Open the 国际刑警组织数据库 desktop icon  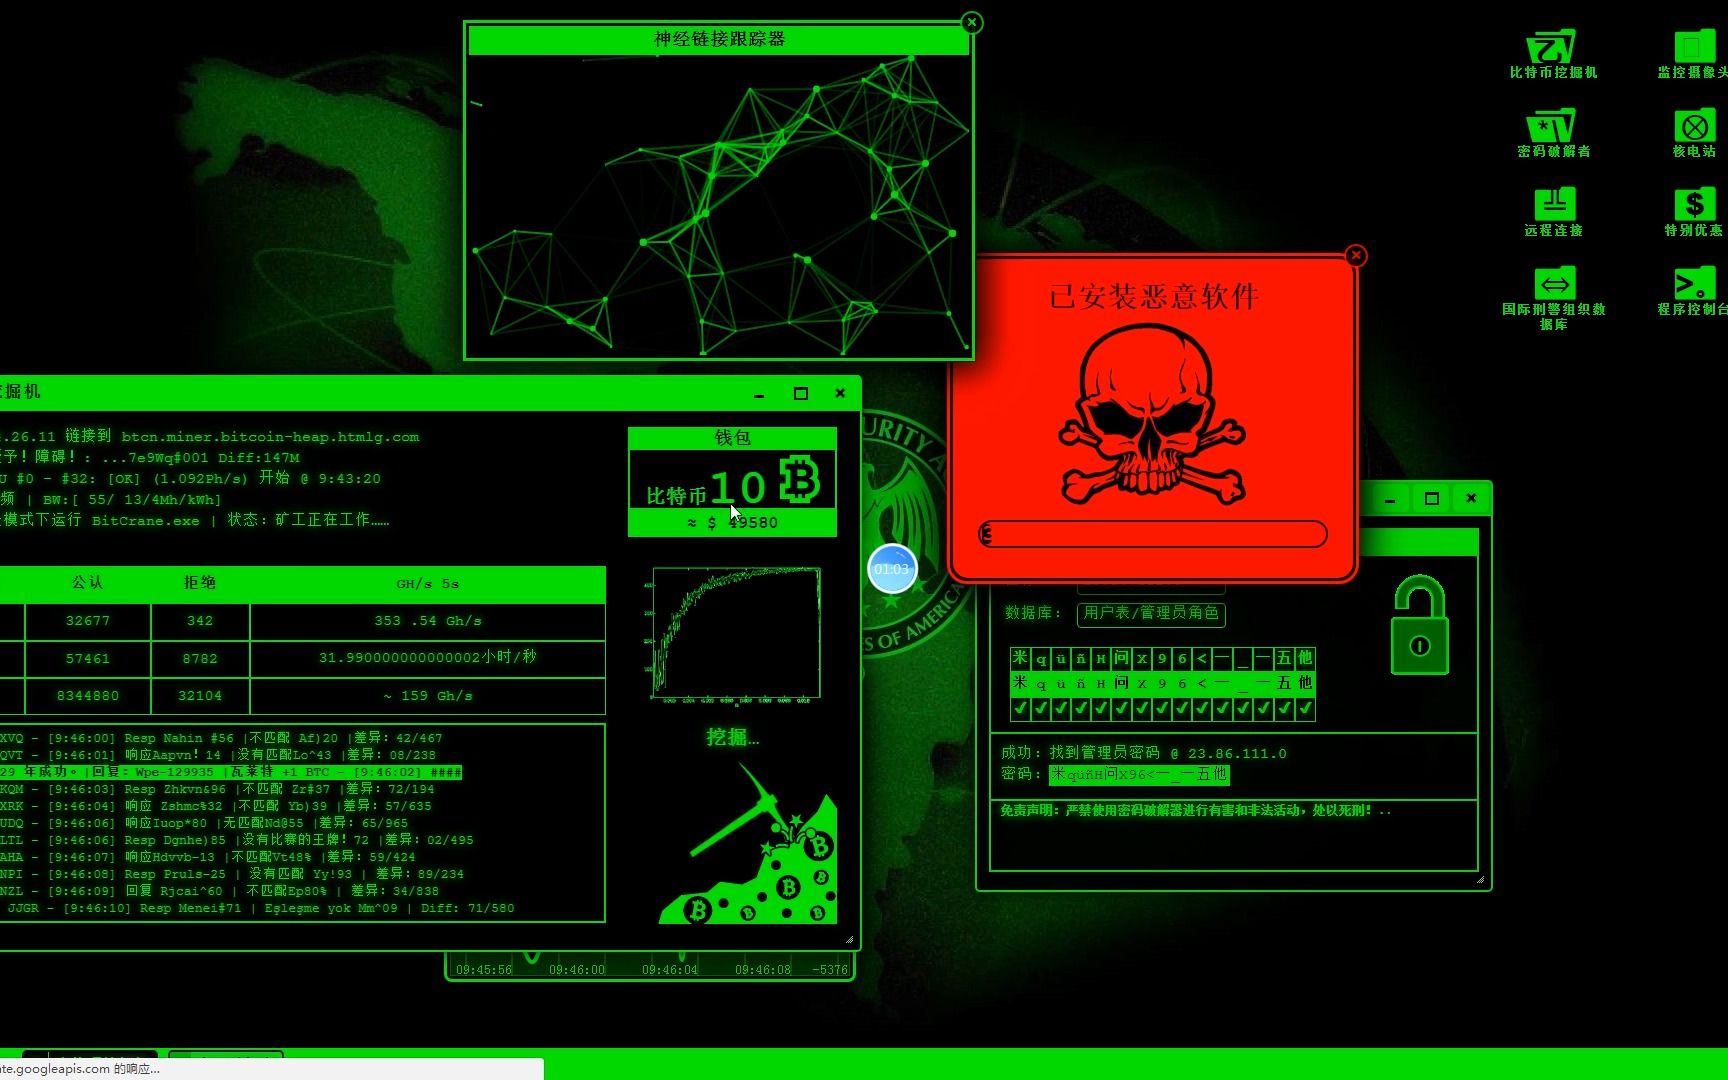pyautogui.click(x=1553, y=298)
